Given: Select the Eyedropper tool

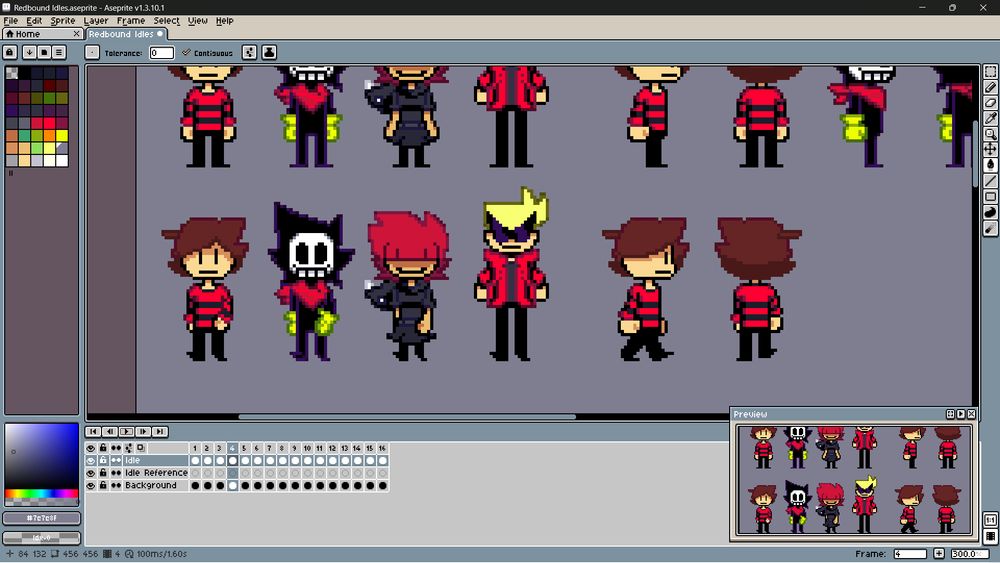Looking at the screenshot, I should [990, 118].
